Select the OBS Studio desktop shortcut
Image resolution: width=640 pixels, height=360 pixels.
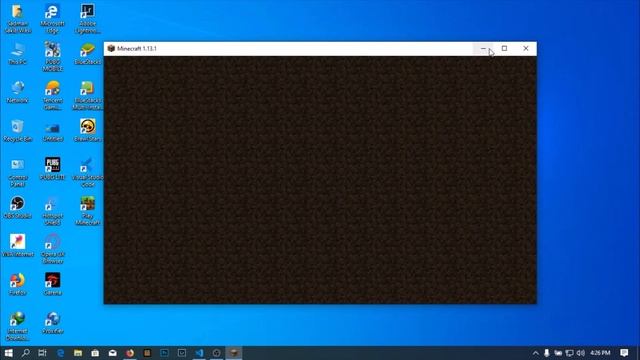pos(17,207)
